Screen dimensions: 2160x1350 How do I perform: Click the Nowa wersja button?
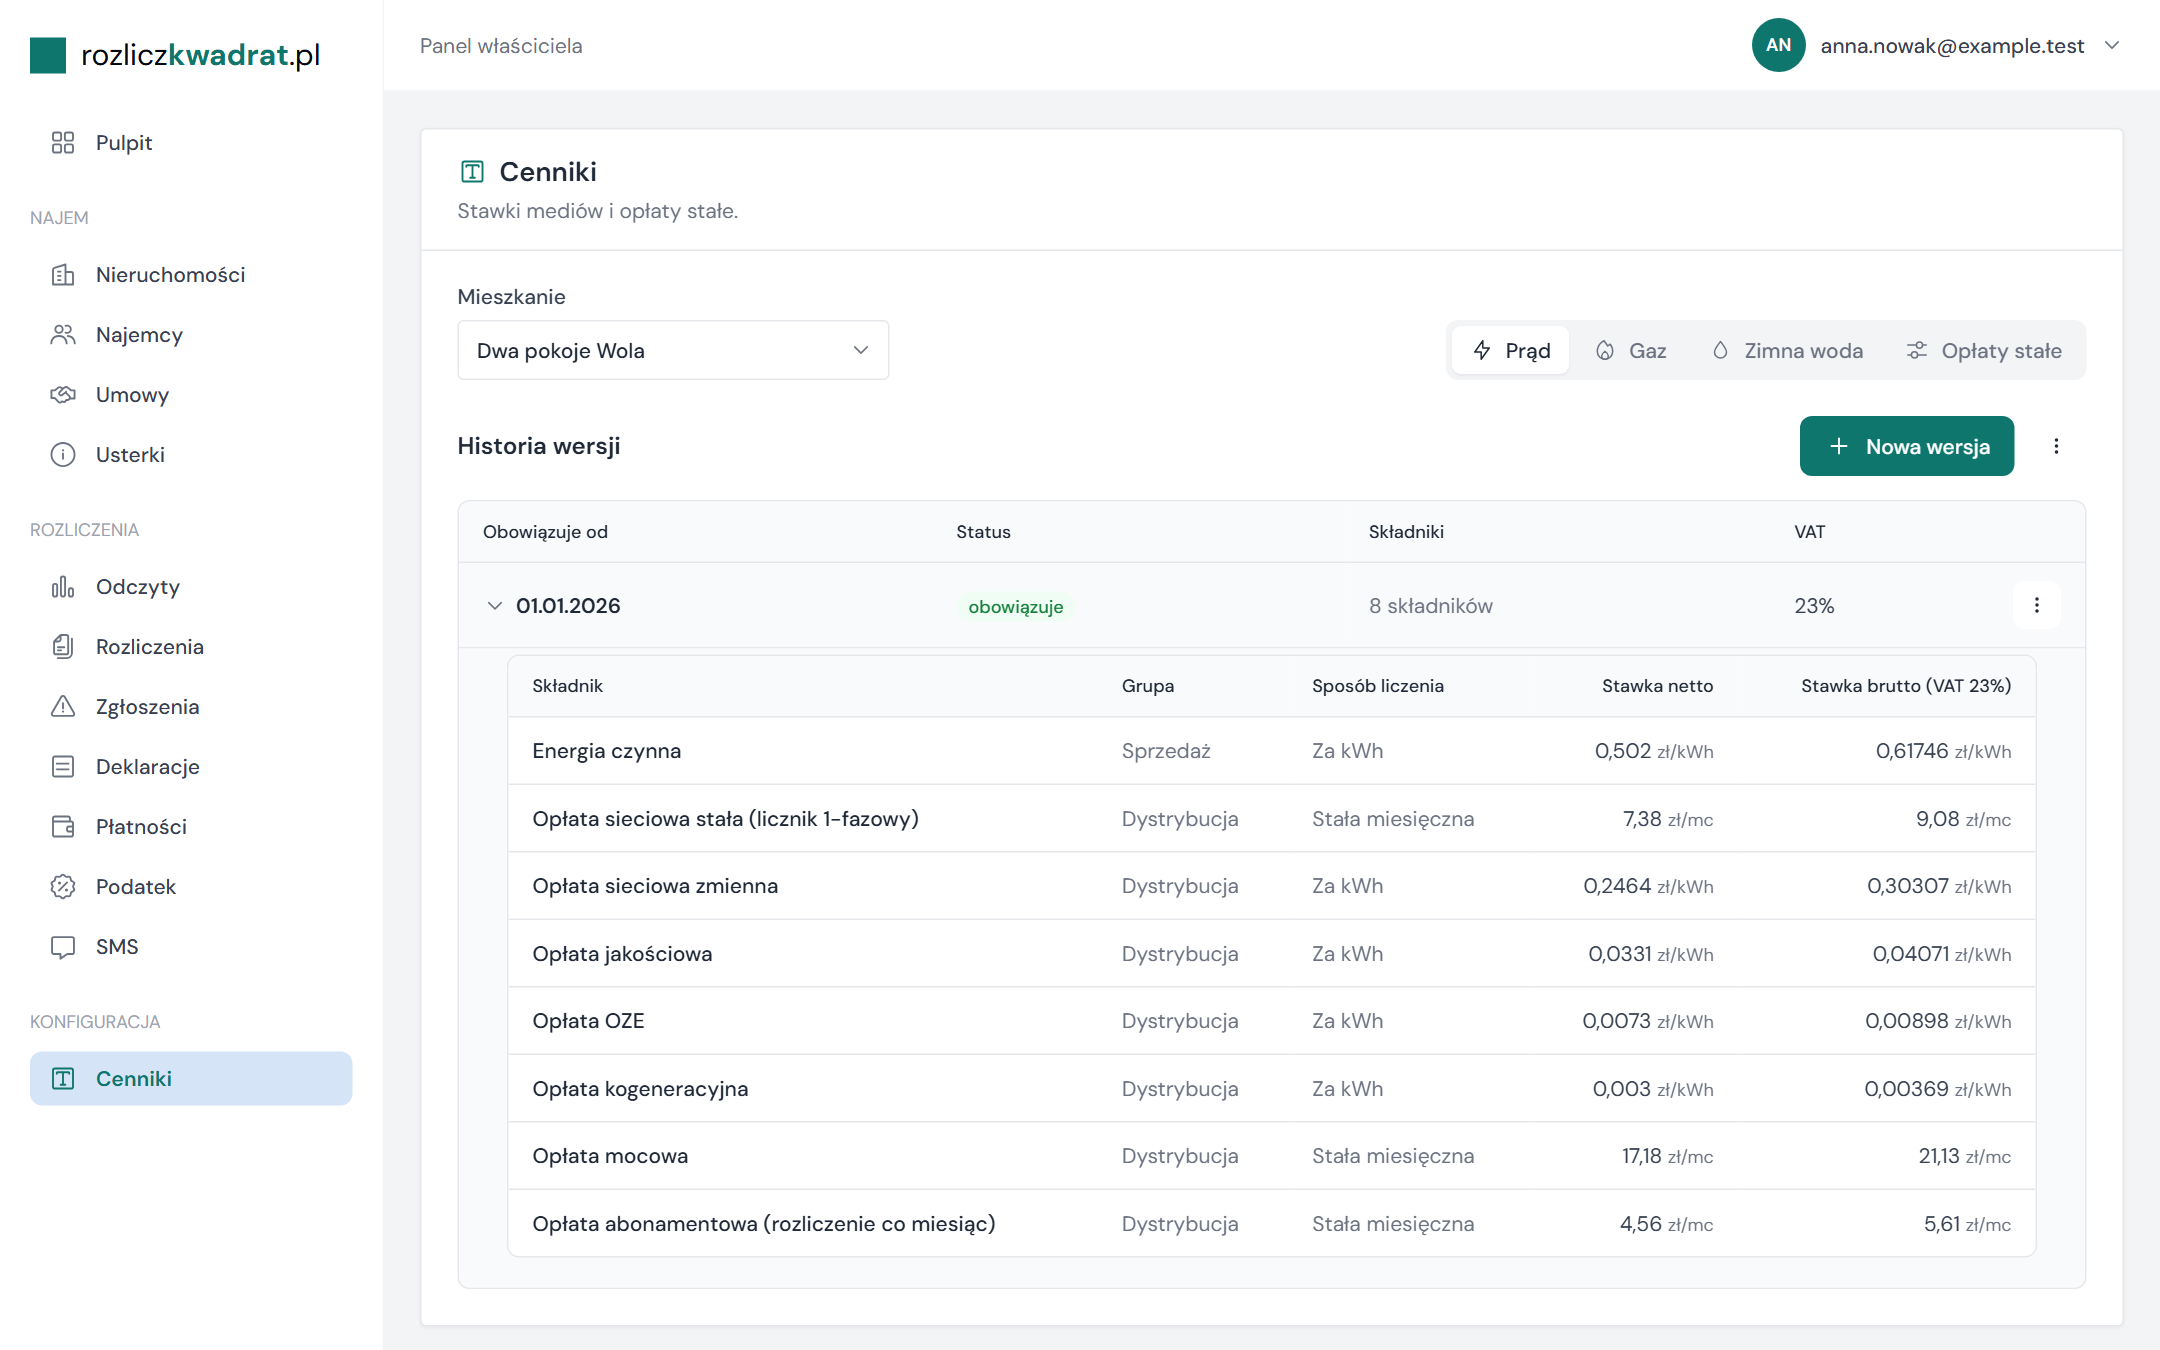1907,446
